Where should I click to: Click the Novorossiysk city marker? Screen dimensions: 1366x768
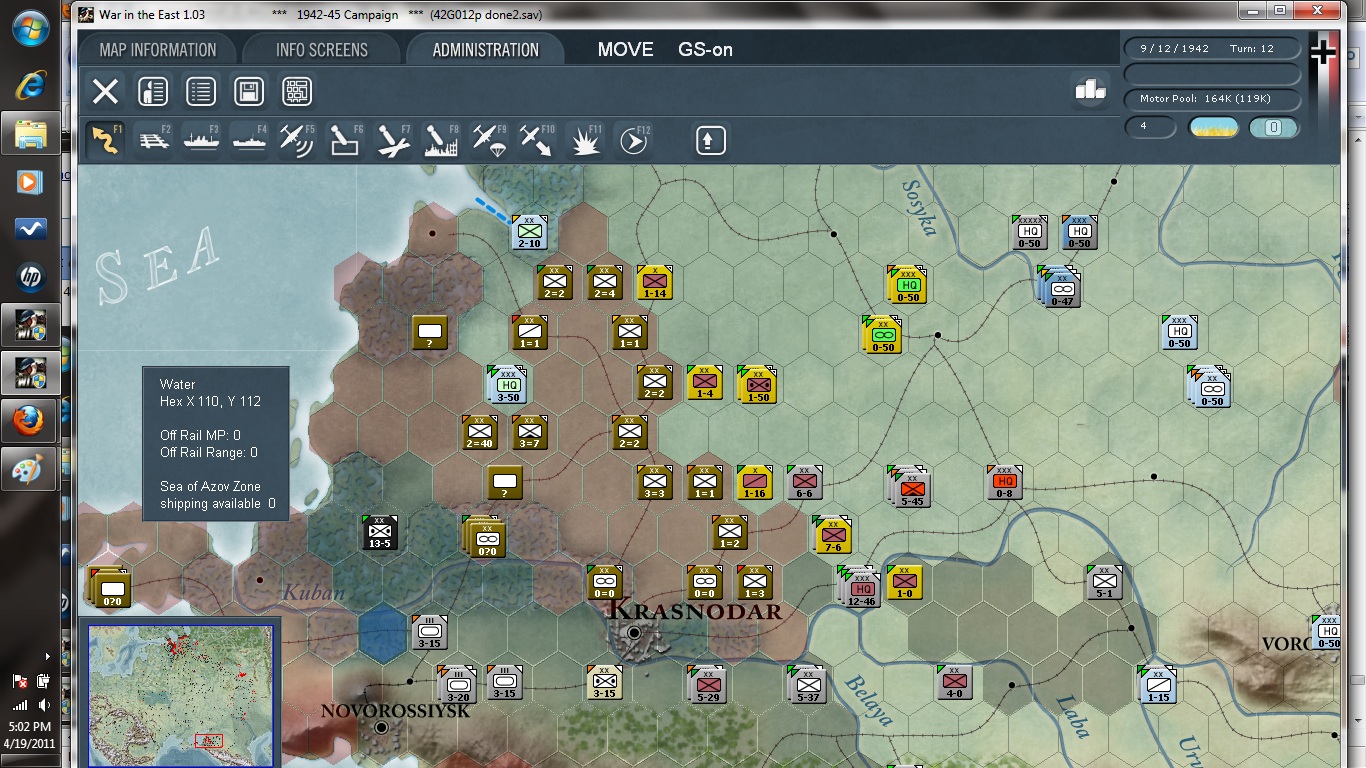point(381,727)
